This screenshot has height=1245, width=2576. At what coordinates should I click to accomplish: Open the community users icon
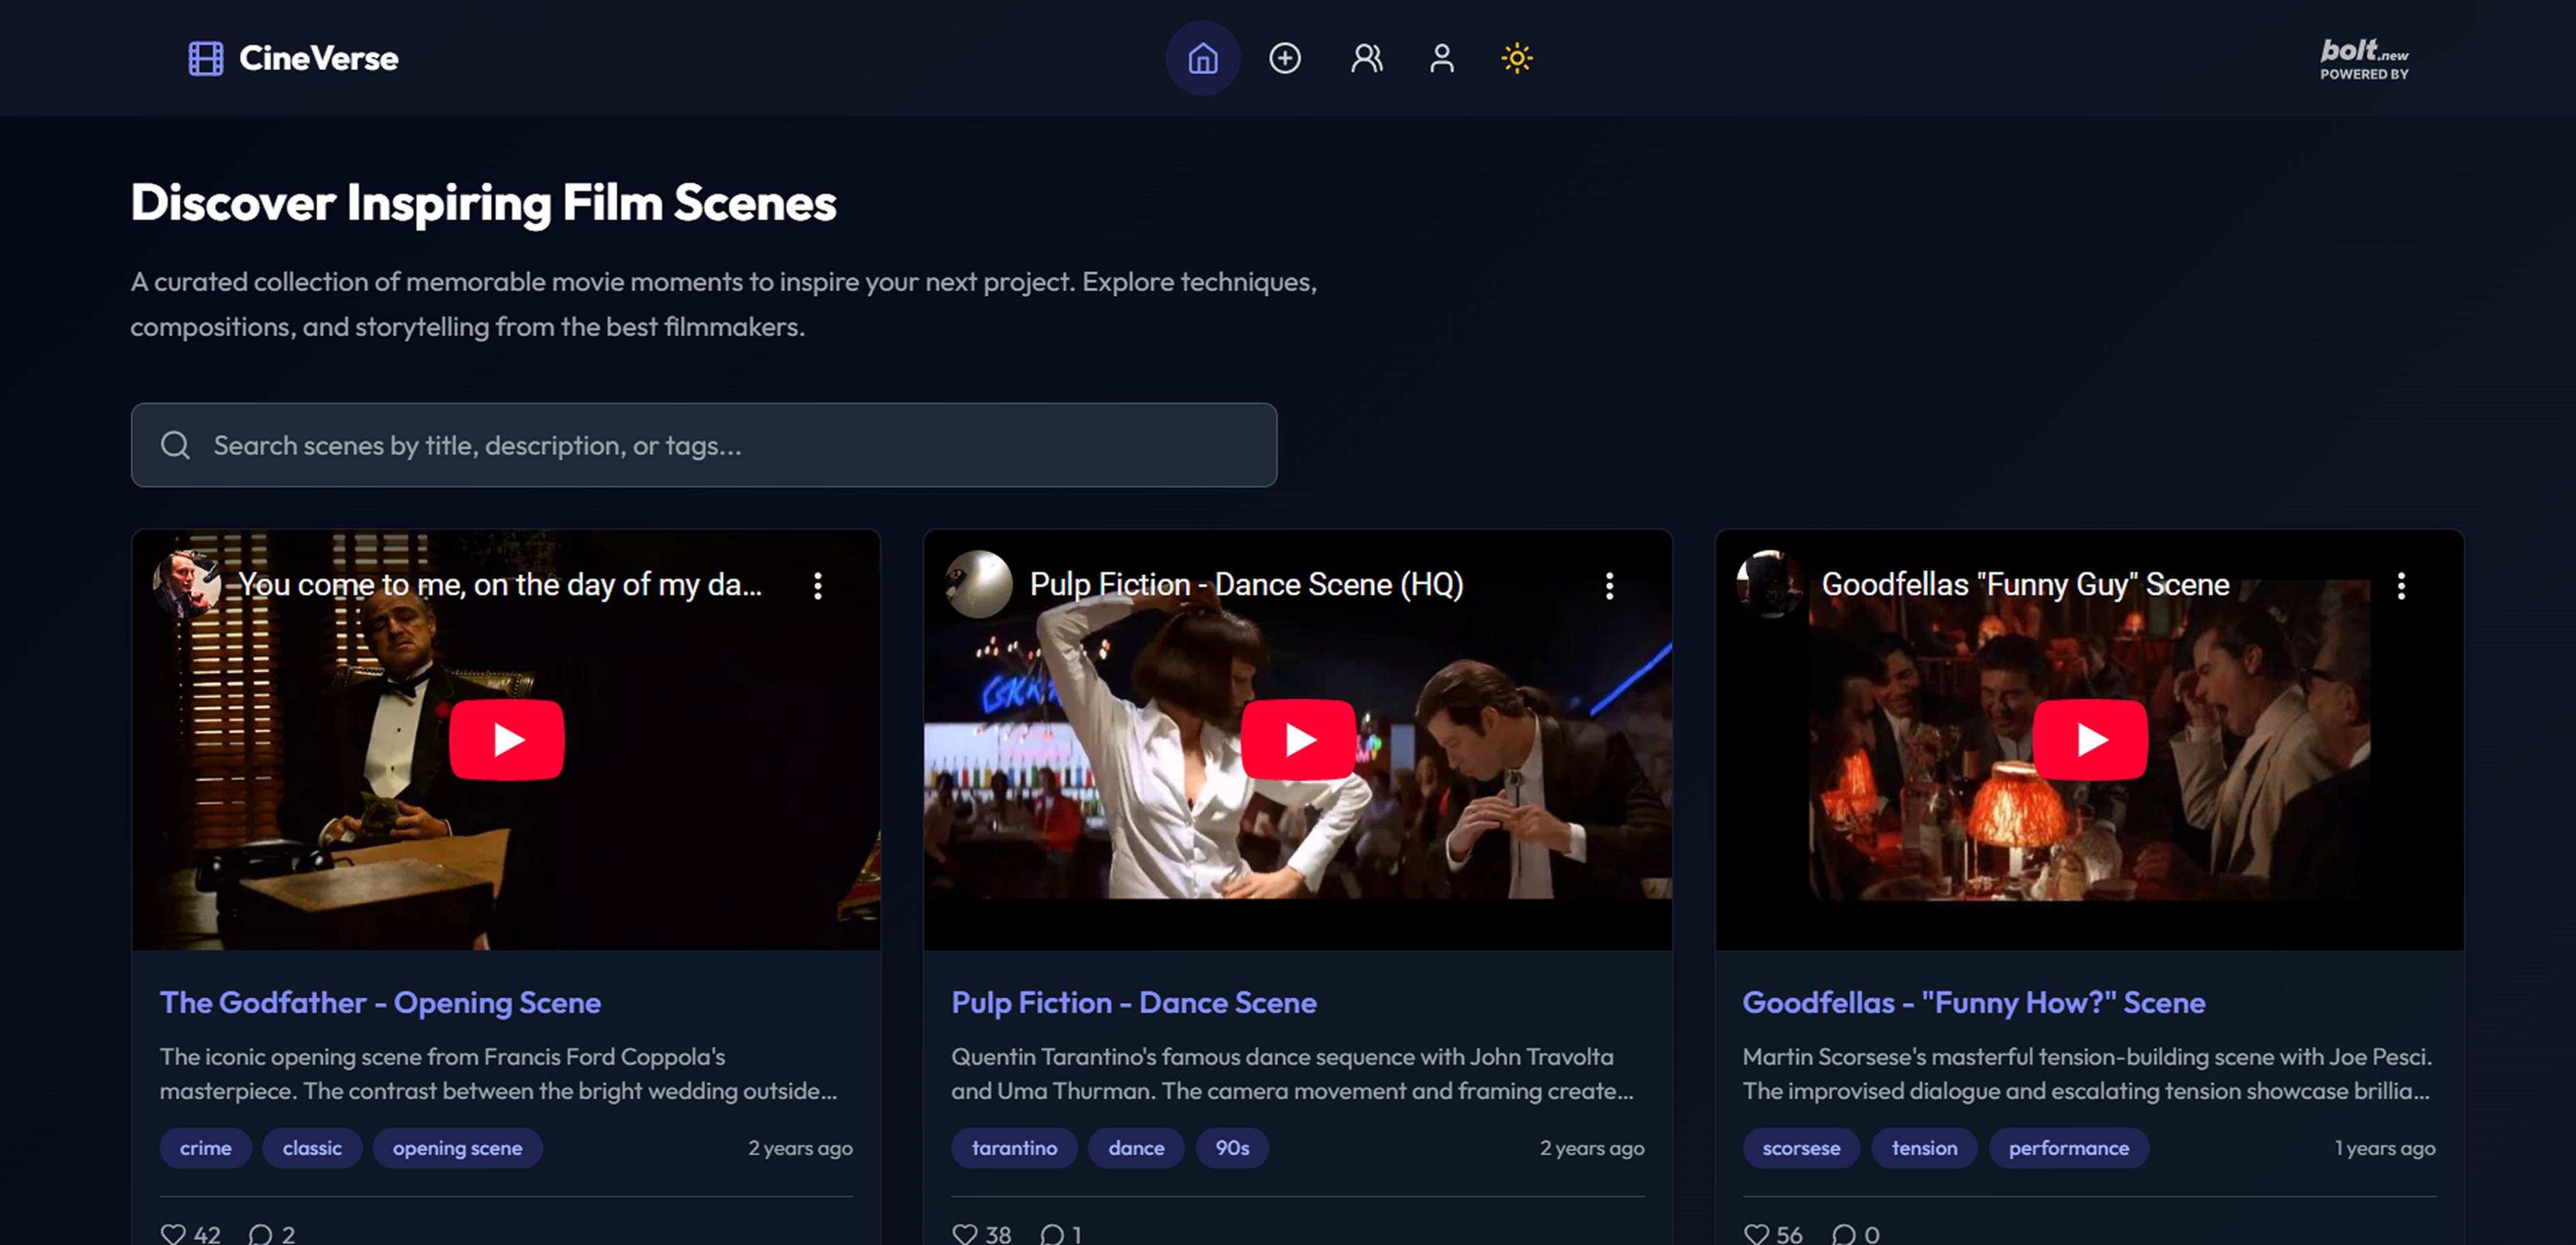point(1366,58)
